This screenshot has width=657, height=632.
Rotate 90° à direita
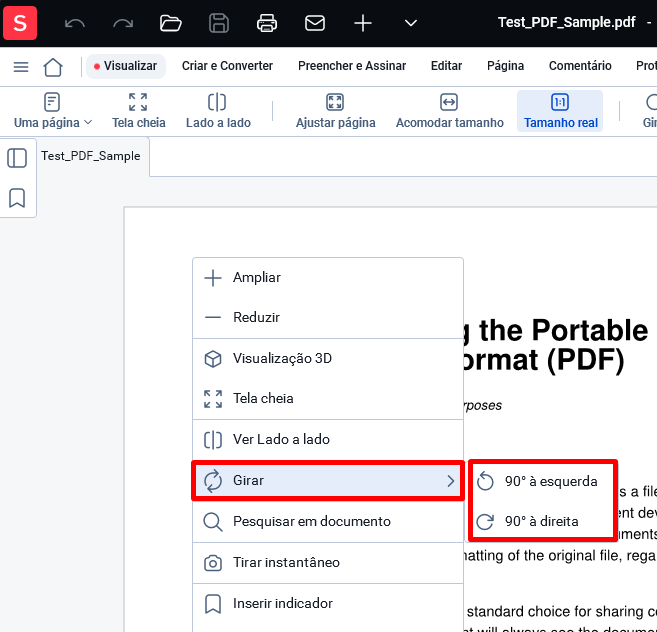[x=543, y=521]
